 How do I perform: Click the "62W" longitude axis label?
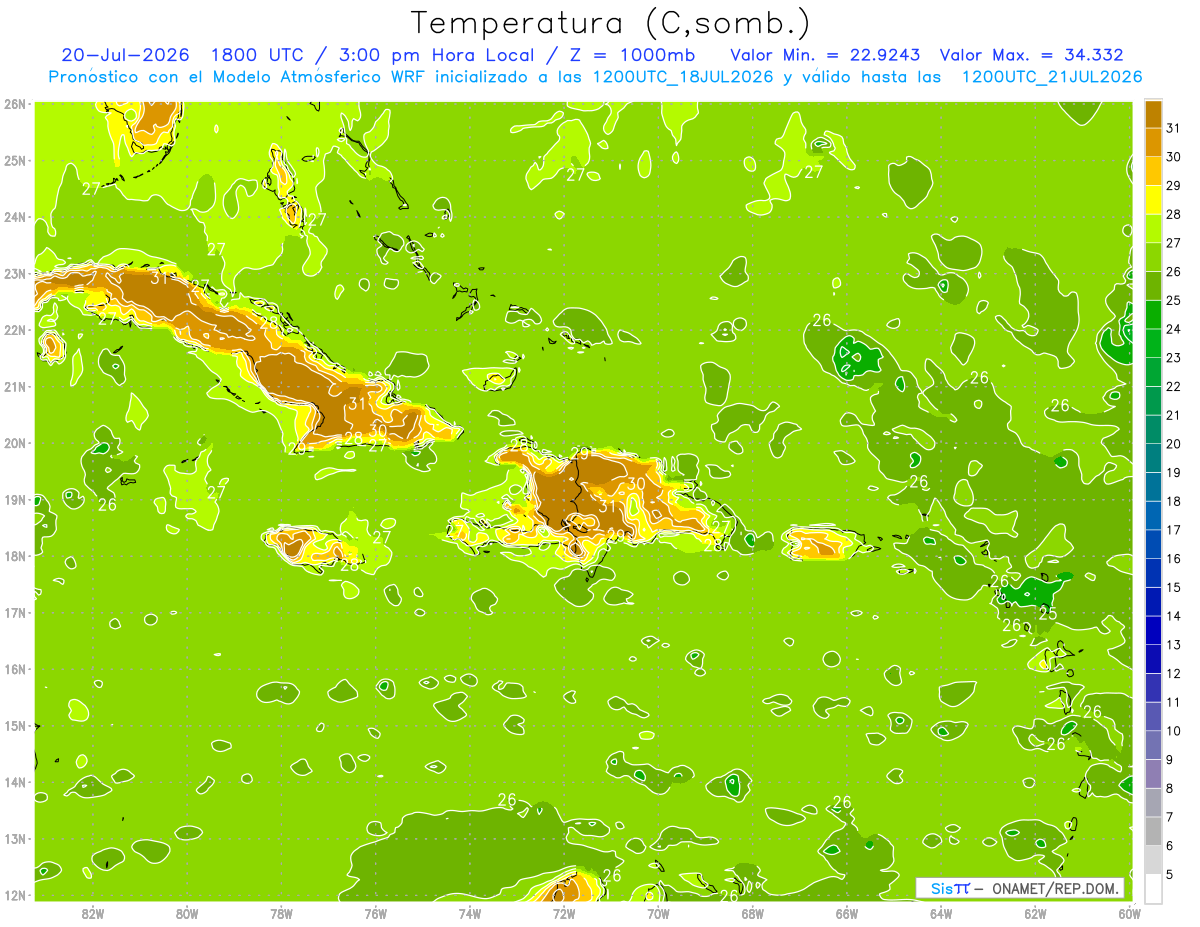1035,912
